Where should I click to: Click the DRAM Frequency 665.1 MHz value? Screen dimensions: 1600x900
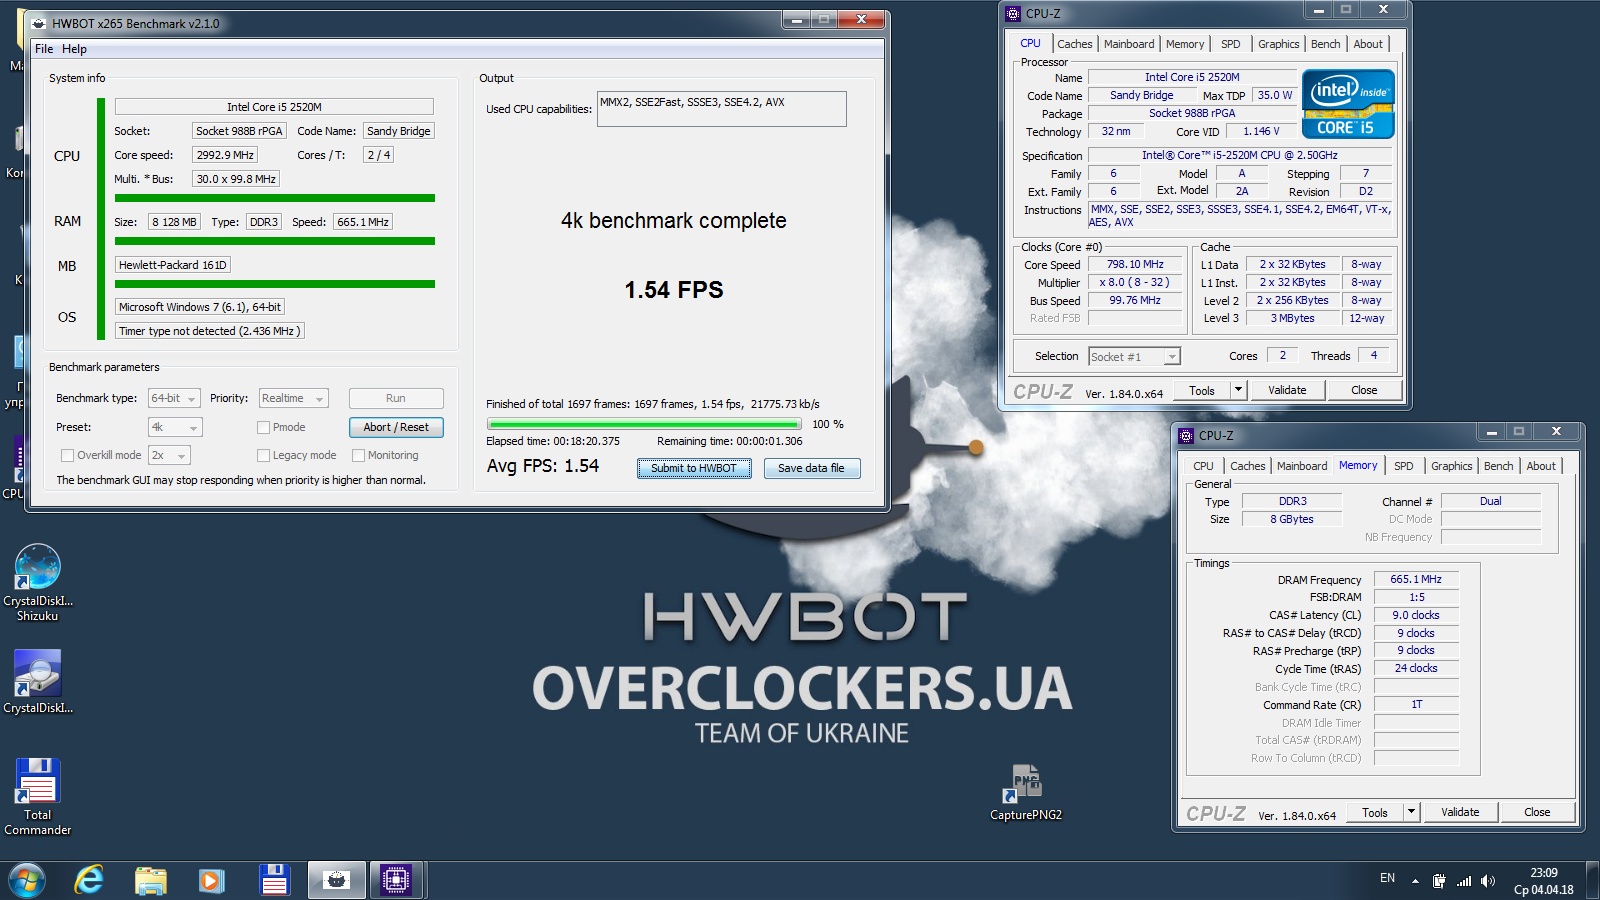(1416, 579)
